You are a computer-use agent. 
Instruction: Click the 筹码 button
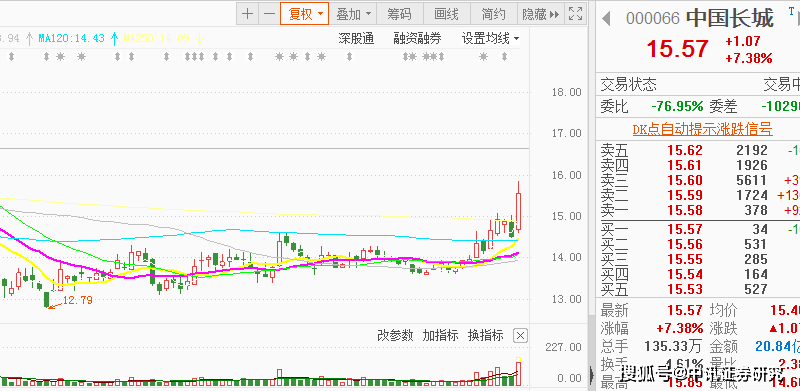point(399,14)
